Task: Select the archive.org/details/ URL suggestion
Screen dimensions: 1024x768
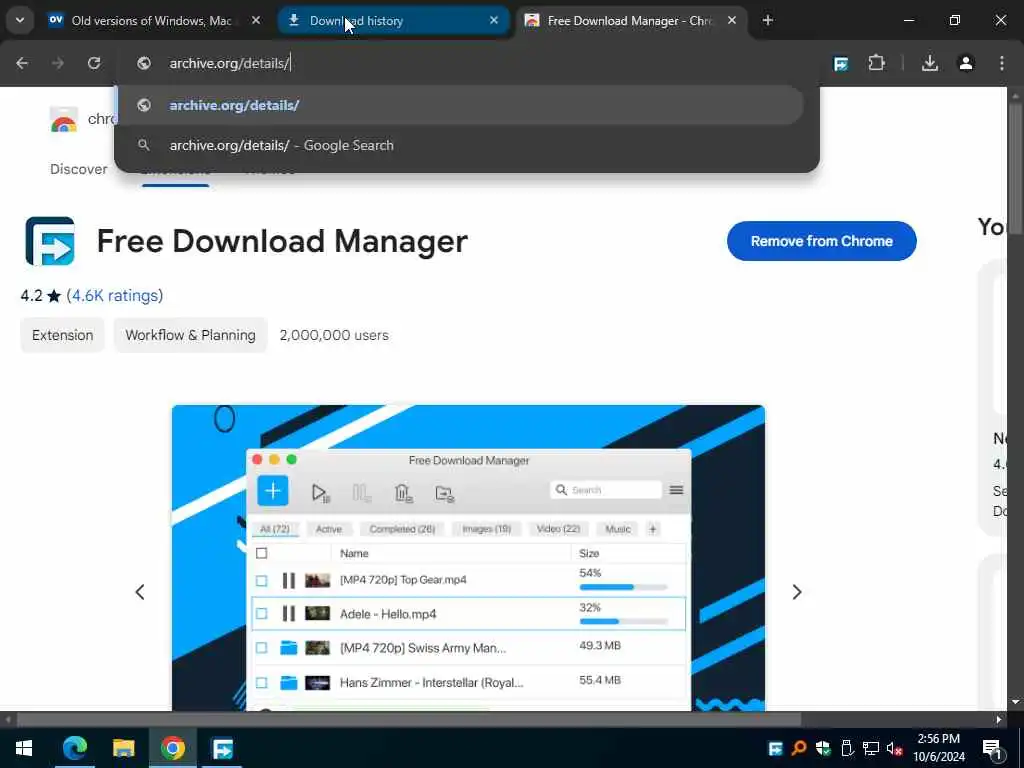Action: click(460, 105)
